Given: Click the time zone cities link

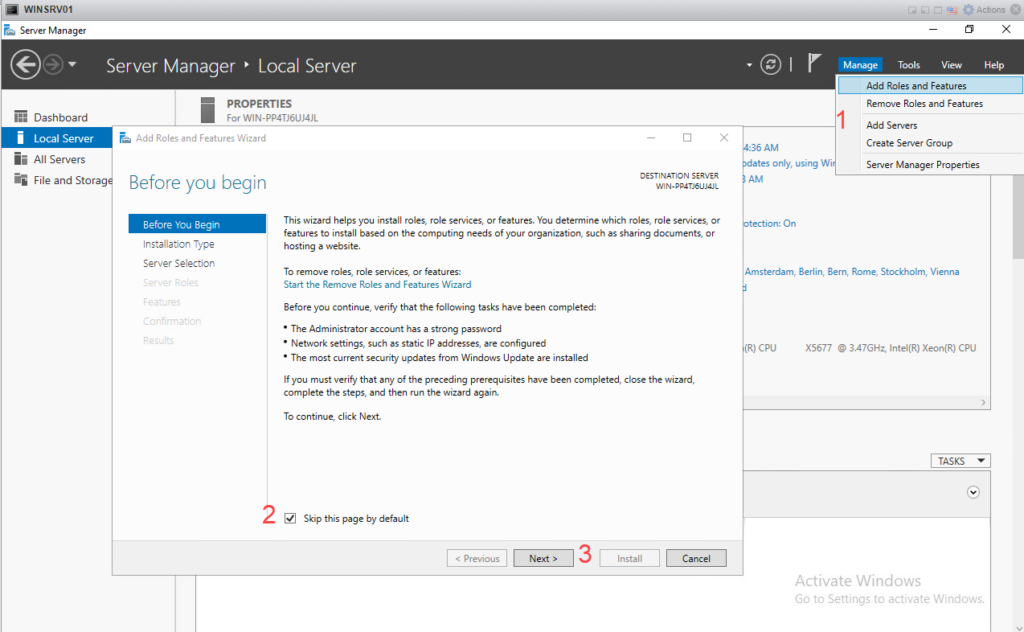Looking at the screenshot, I should tap(852, 272).
